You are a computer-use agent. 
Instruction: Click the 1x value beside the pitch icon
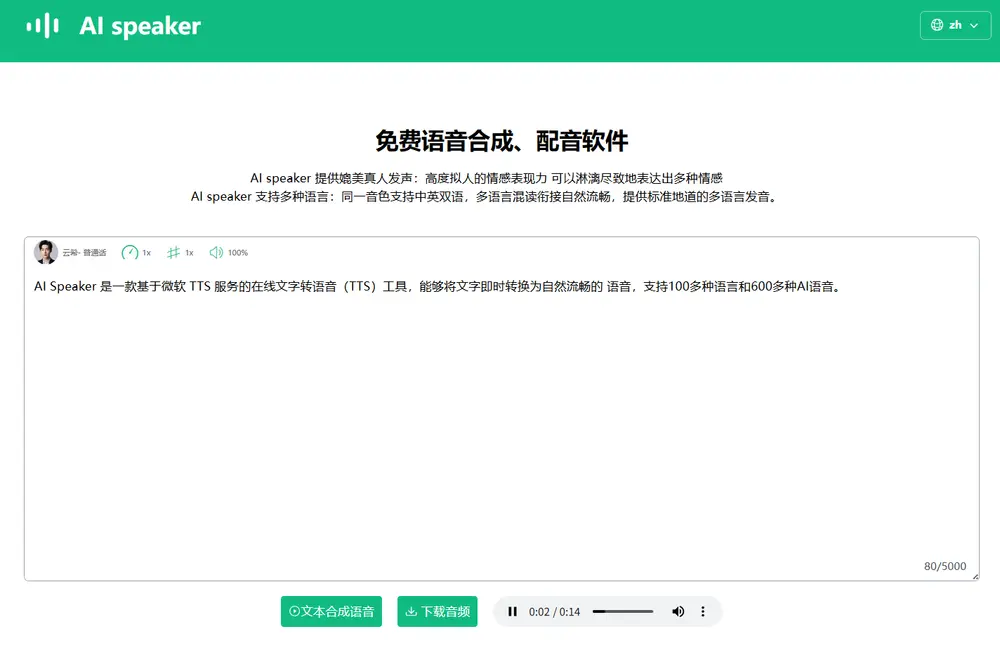click(190, 253)
